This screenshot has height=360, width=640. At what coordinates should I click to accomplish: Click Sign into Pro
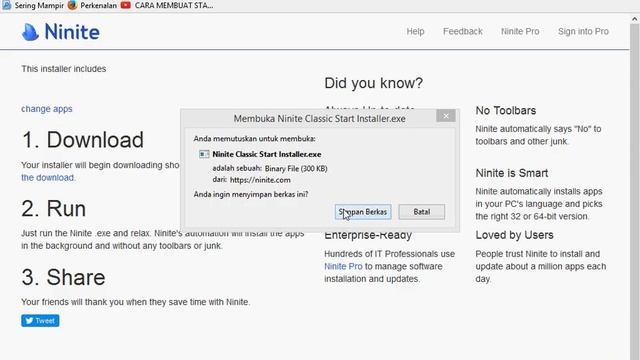(583, 31)
